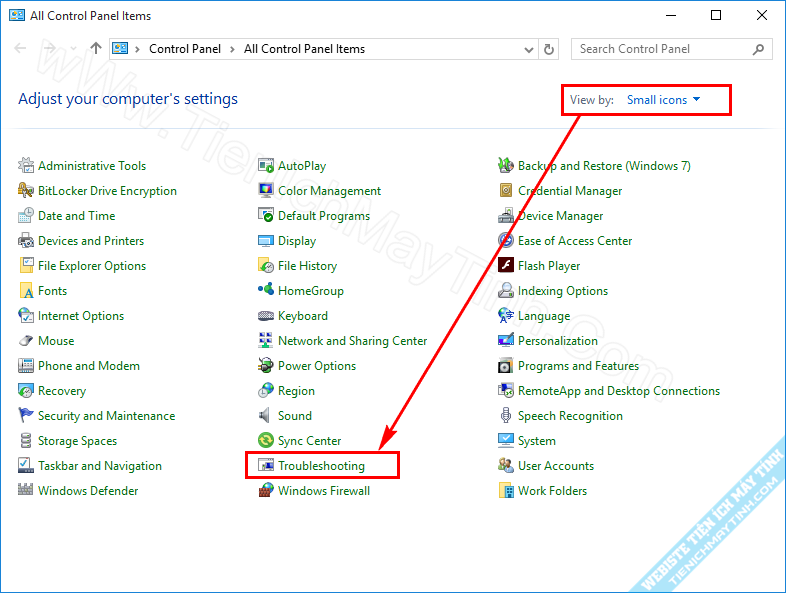786x593 pixels.
Task: Open the Date and Time clock icon
Action: 26,216
